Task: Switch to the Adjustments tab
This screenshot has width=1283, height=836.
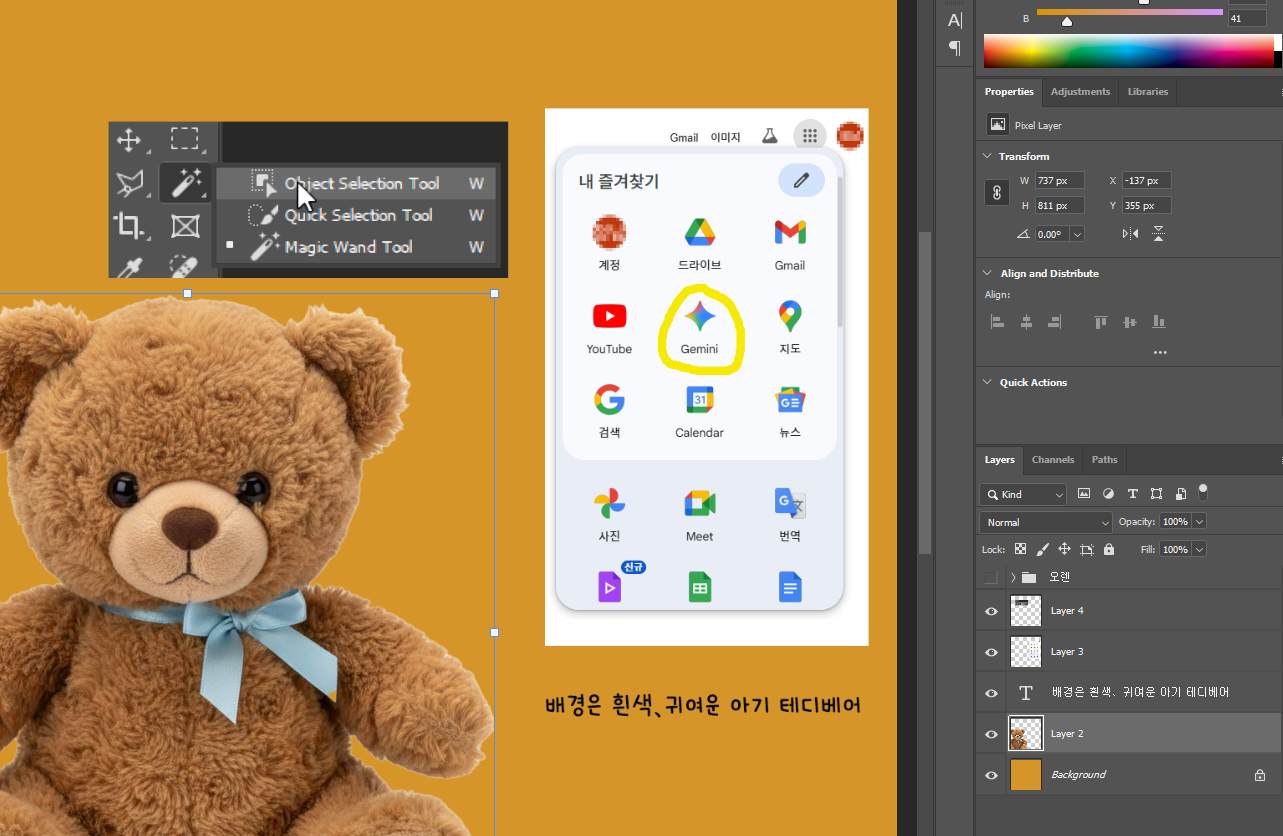Action: click(x=1080, y=91)
